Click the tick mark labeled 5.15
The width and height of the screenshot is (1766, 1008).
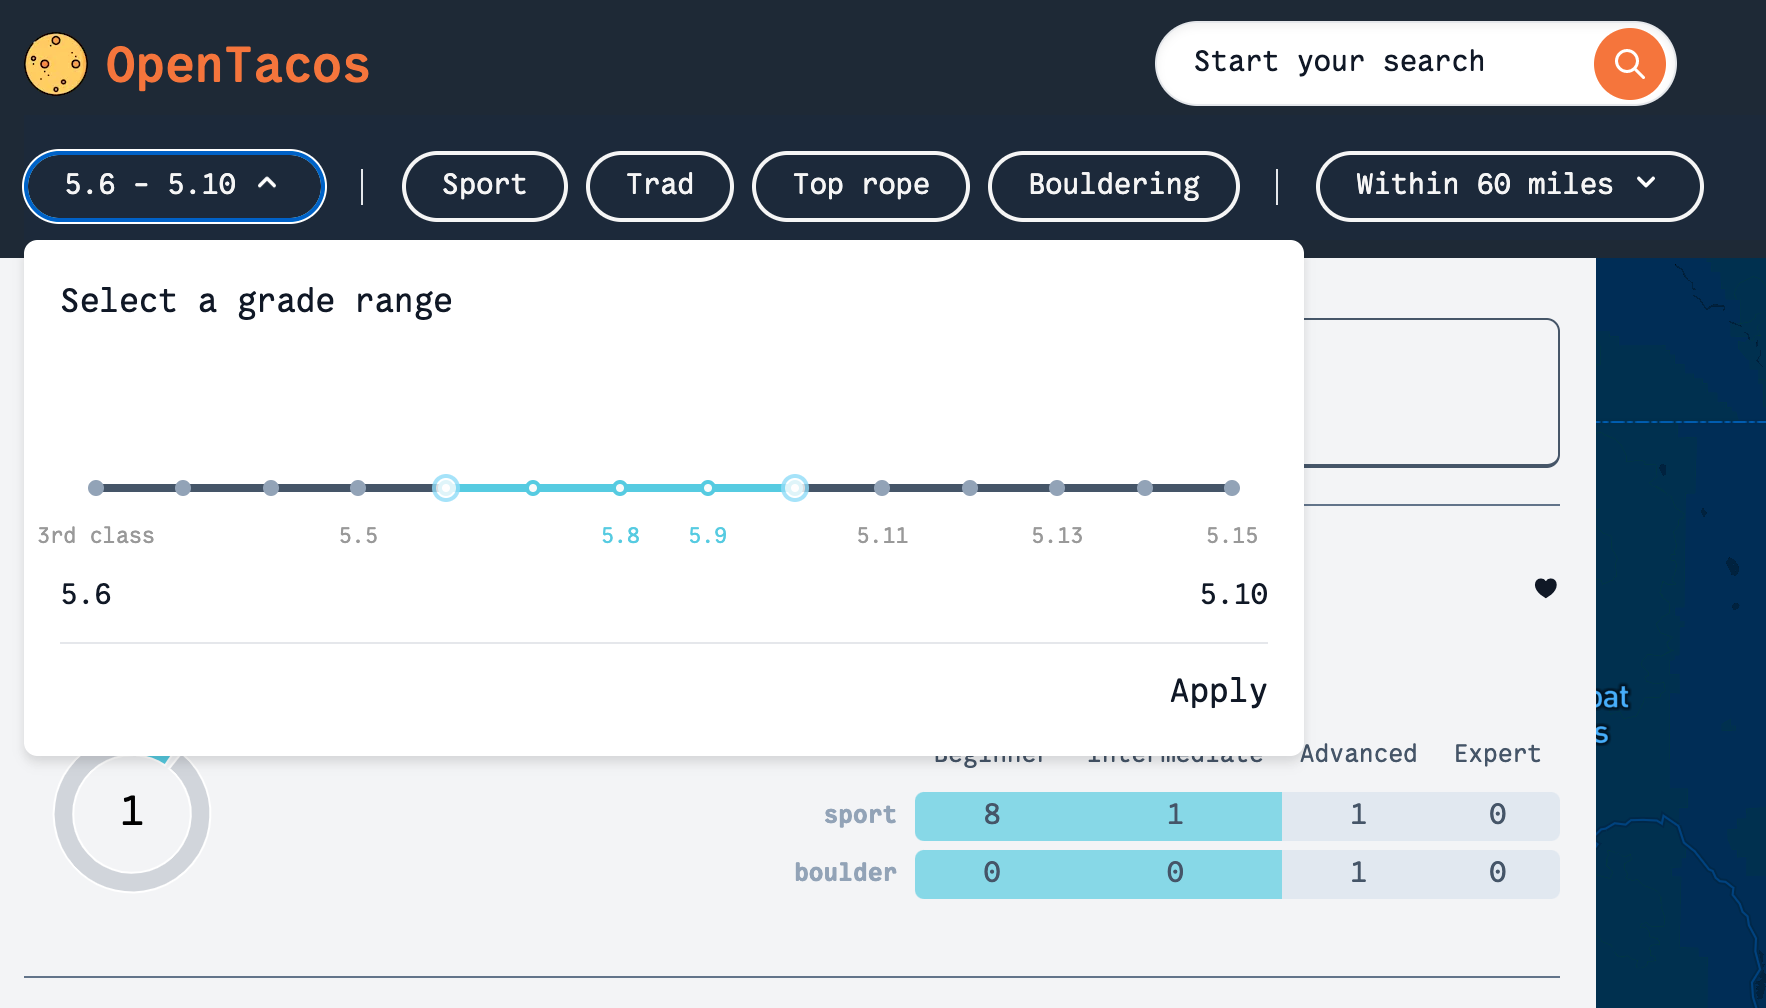(x=1232, y=487)
